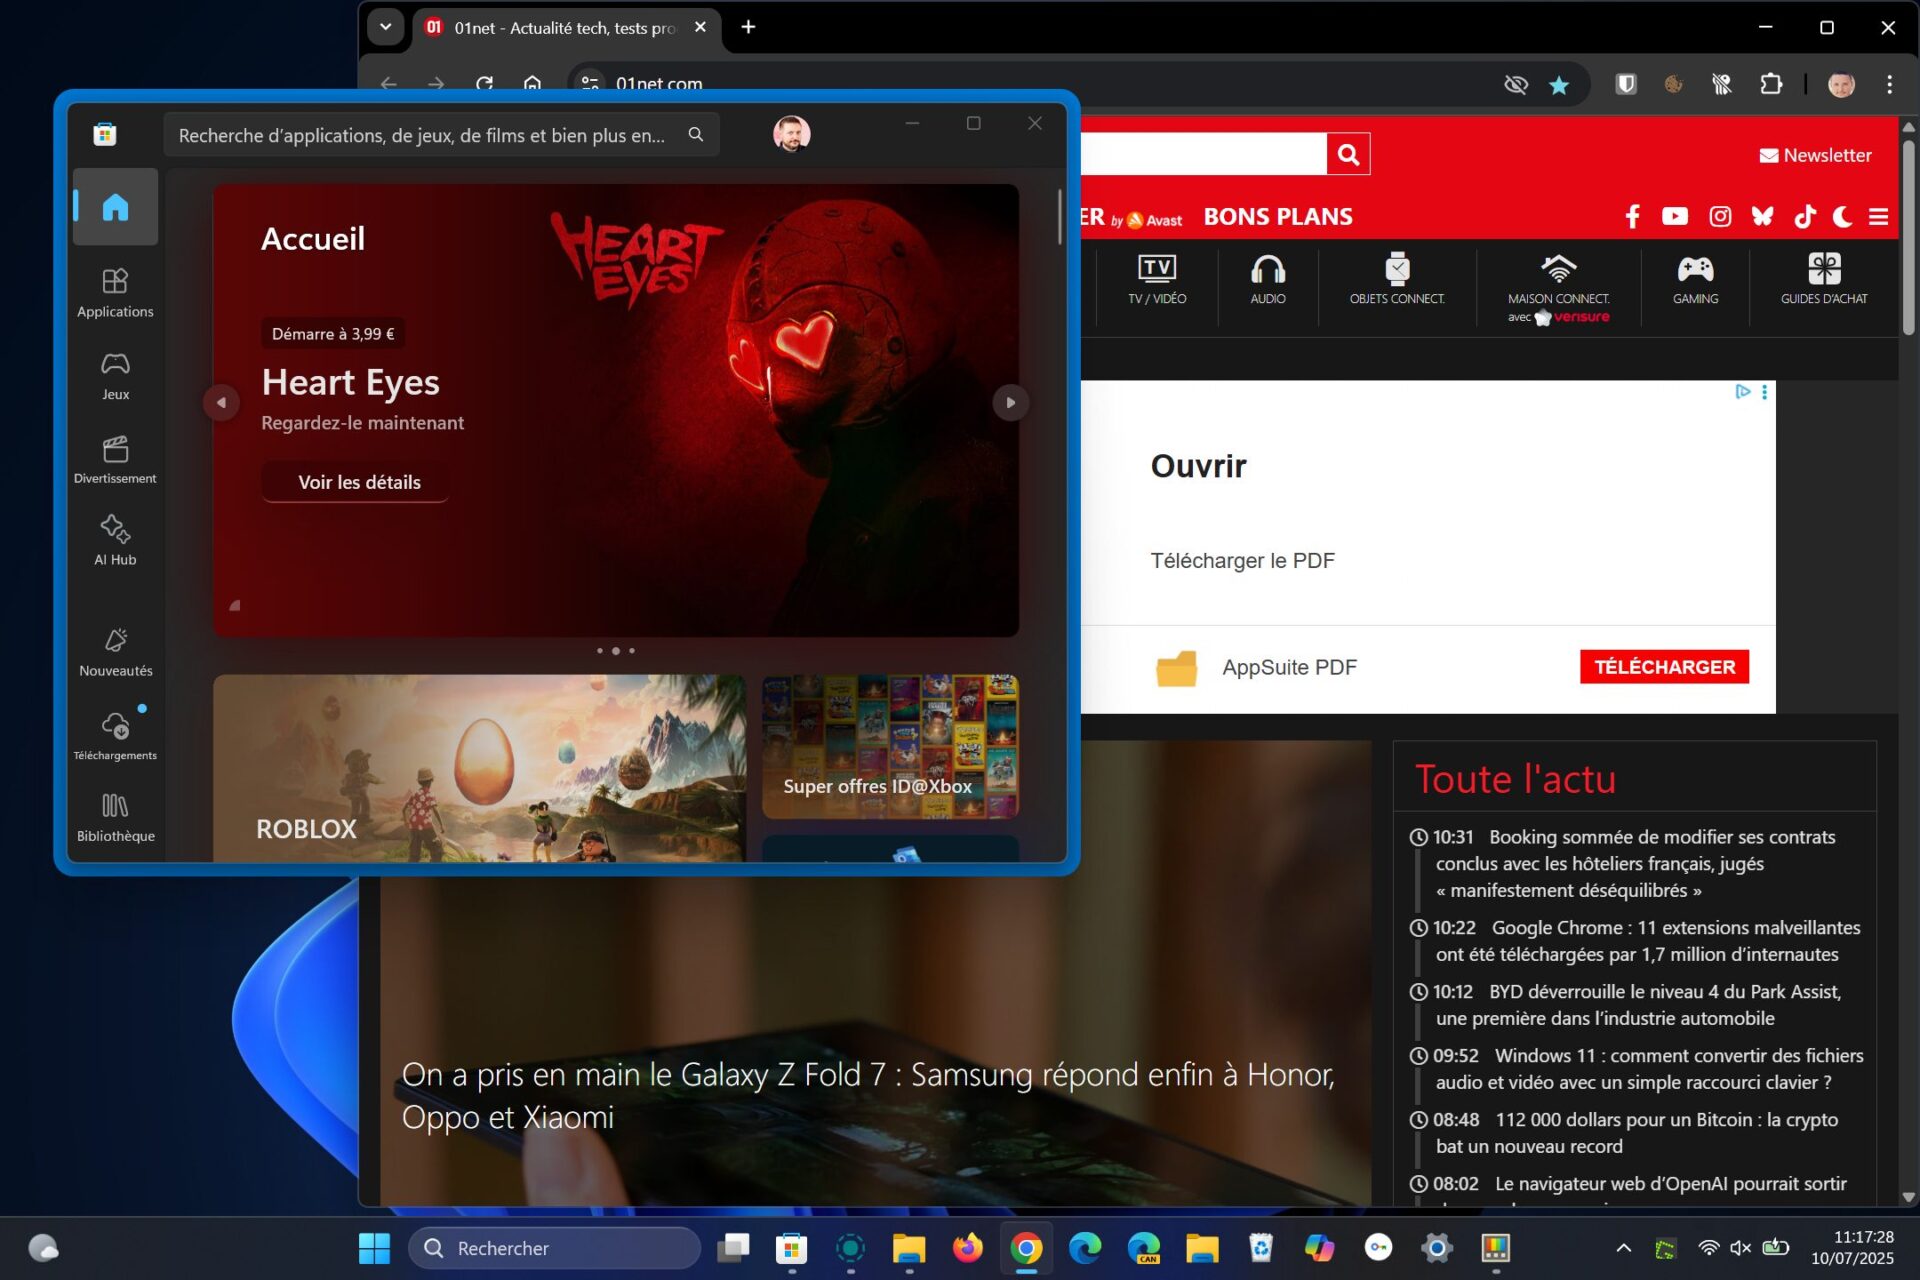1920x1280 pixels.
Task: Open AI Hub in Microsoft Store
Action: coord(115,540)
